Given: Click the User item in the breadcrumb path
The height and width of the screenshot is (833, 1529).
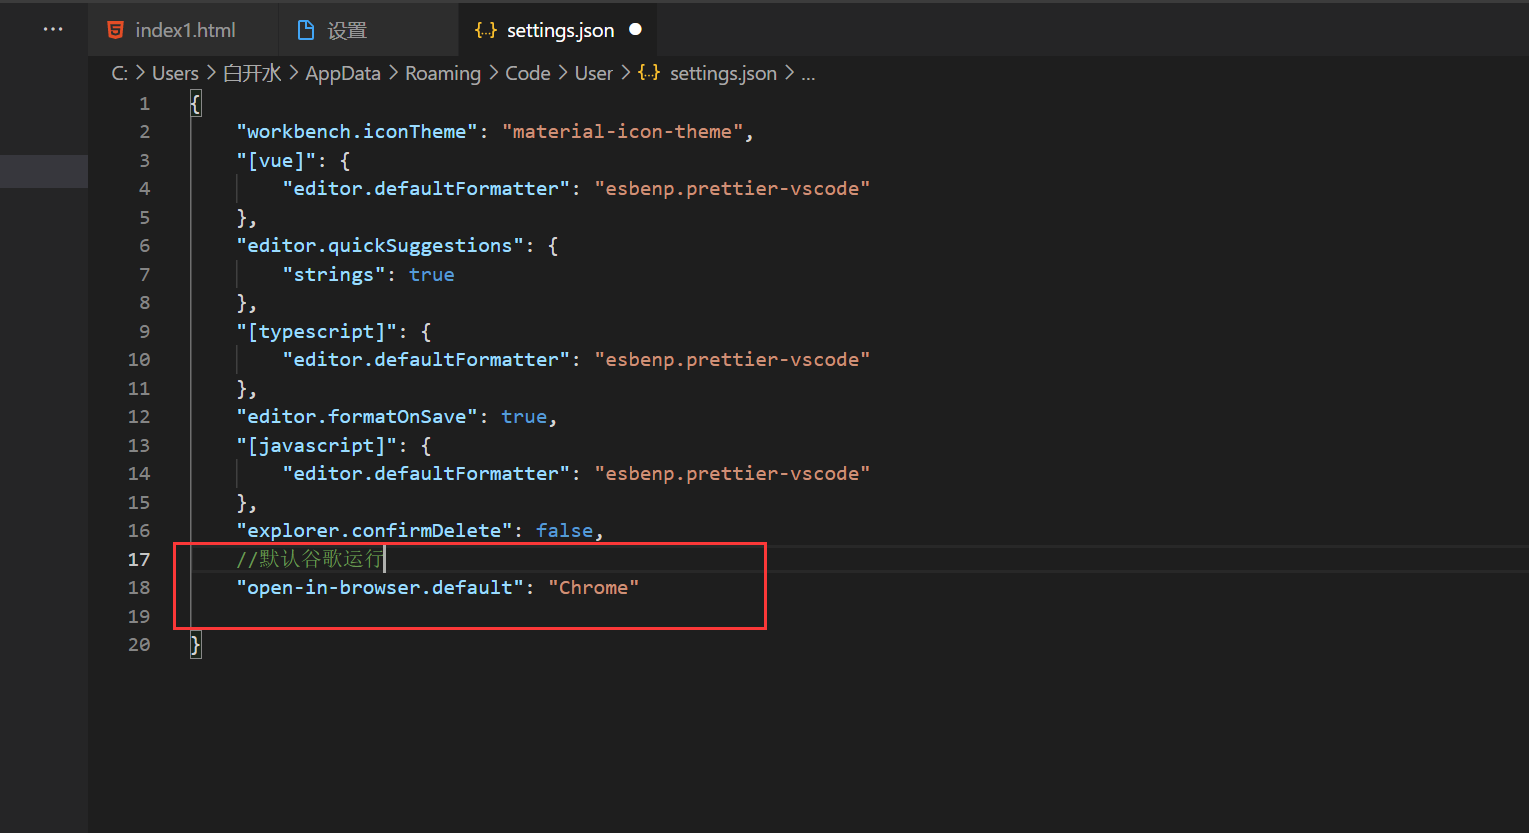Looking at the screenshot, I should [593, 72].
